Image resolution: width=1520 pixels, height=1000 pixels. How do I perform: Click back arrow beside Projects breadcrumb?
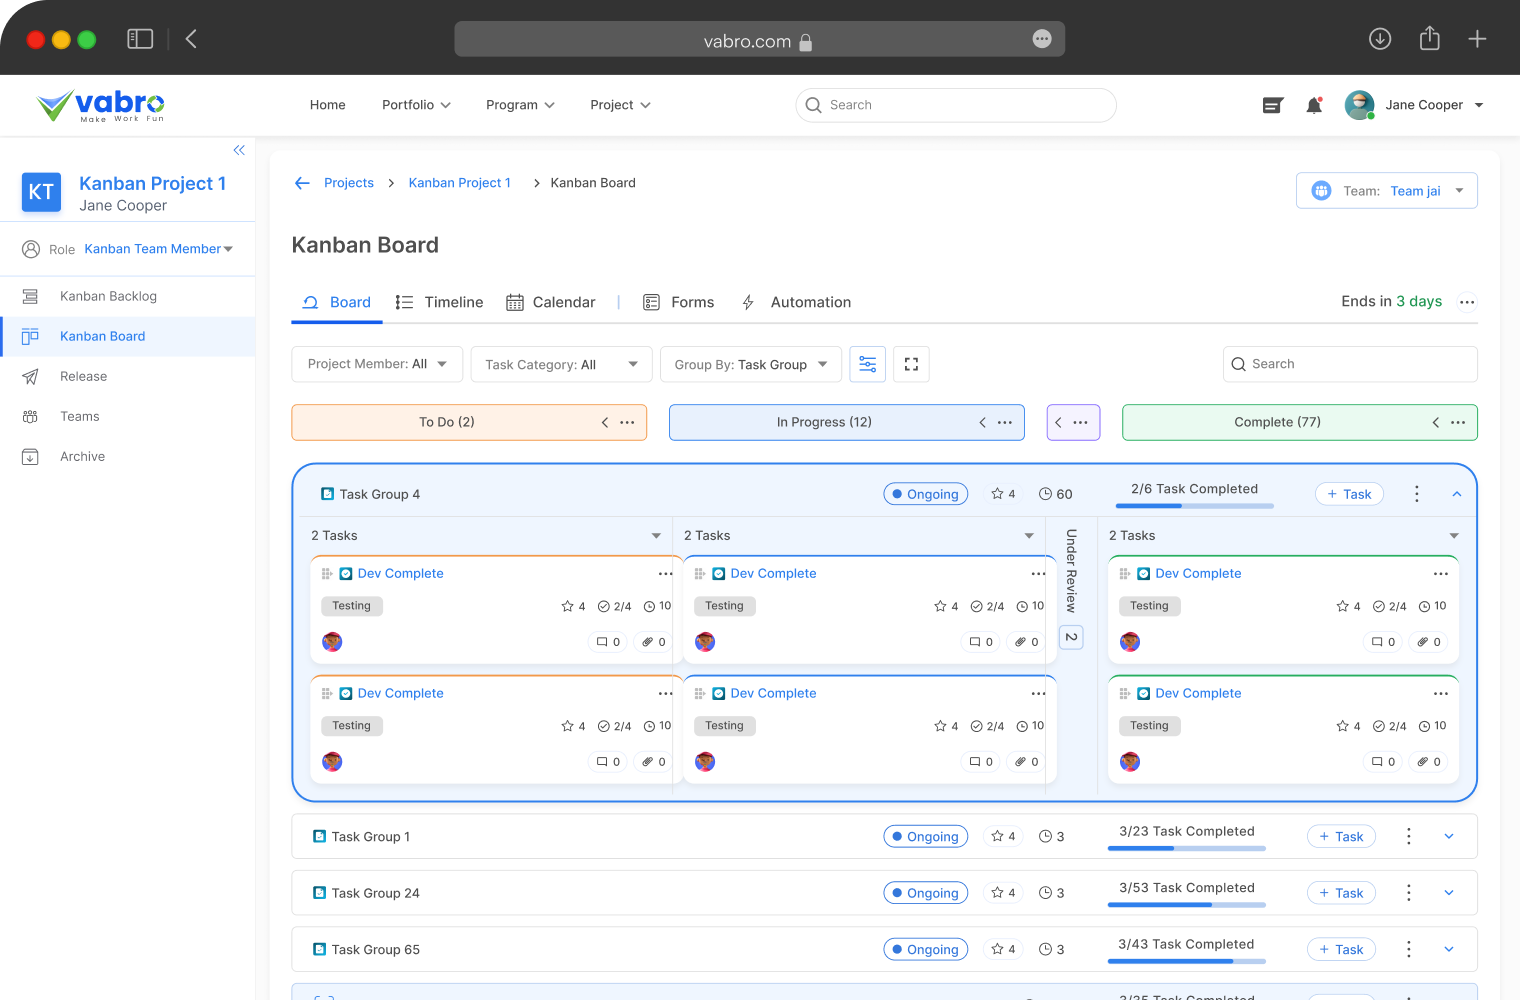302,183
